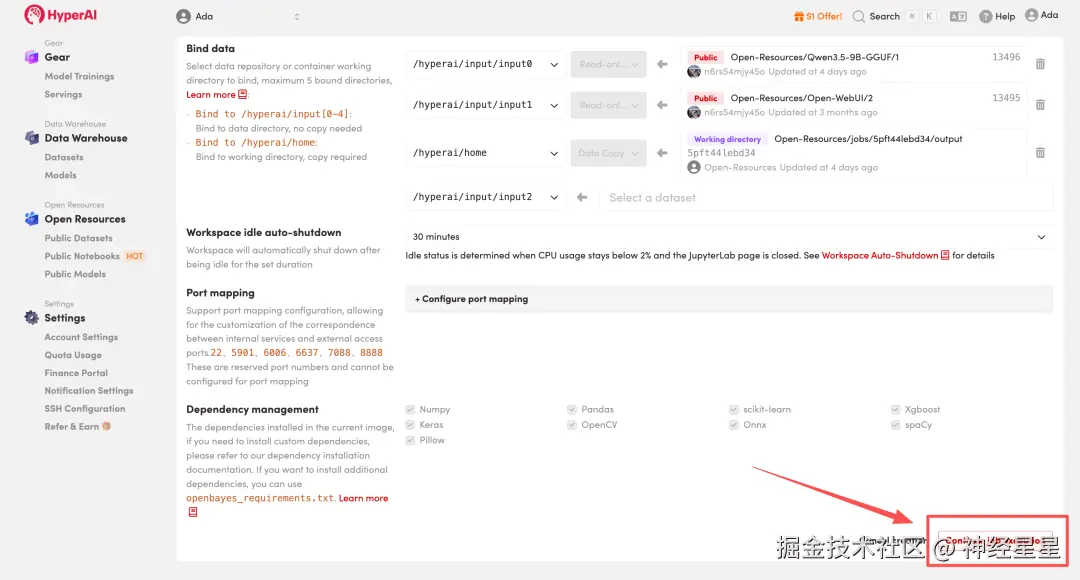Click the gift icon for $1 Offer
The image size is (1080, 580).
(799, 17)
